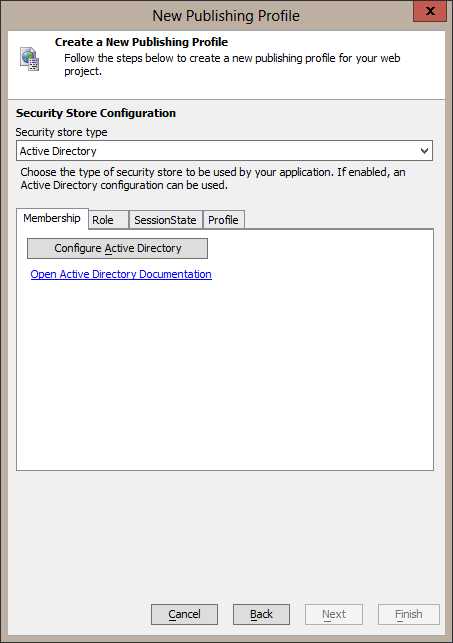453x643 pixels.
Task: Click the security store description text
Action: [x=213, y=178]
